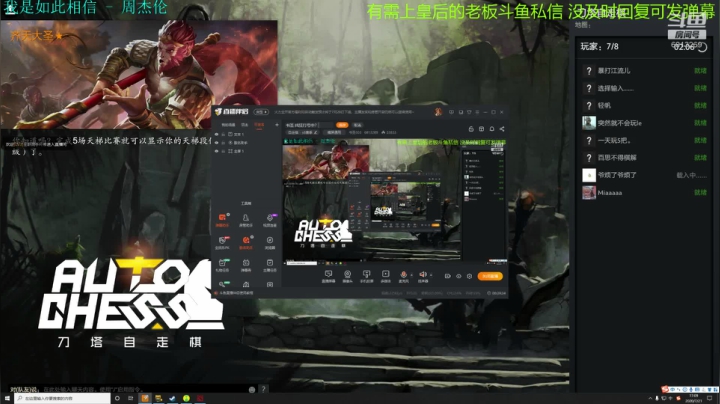Toggle lock icon on first source row
The width and height of the screenshot is (720, 404).
pyautogui.click(x=223, y=134)
